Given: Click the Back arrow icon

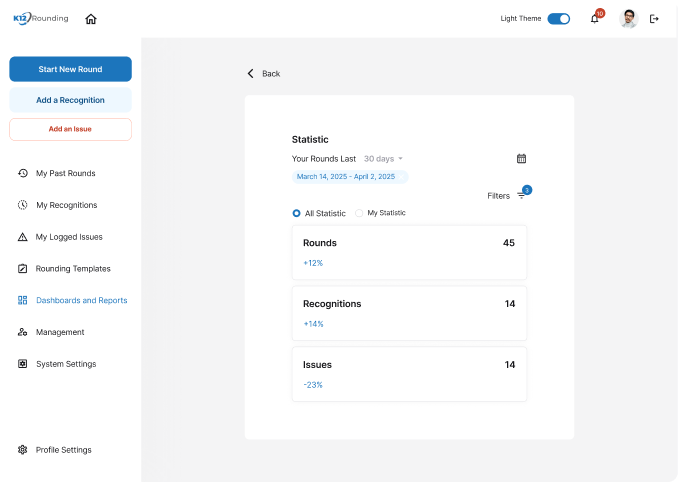Looking at the screenshot, I should 251,74.
